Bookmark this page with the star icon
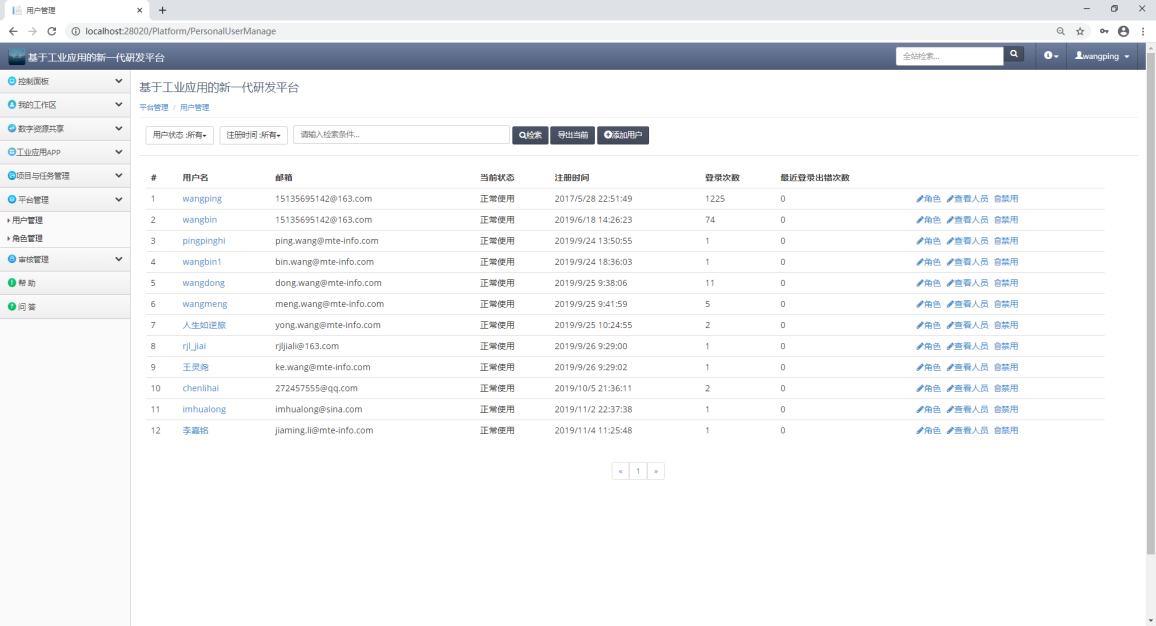The image size is (1156, 626). [x=1080, y=31]
